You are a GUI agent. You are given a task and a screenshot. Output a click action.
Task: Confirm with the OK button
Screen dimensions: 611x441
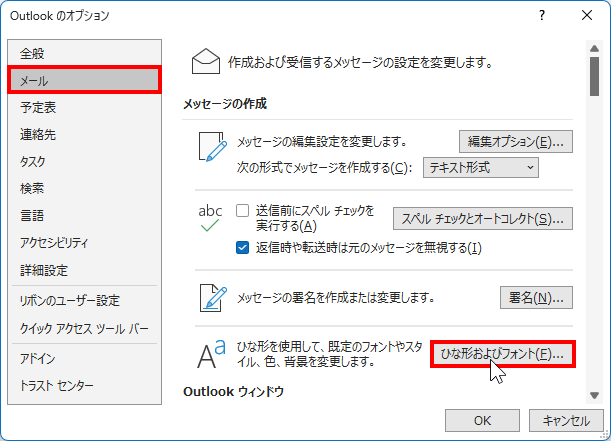coord(482,420)
